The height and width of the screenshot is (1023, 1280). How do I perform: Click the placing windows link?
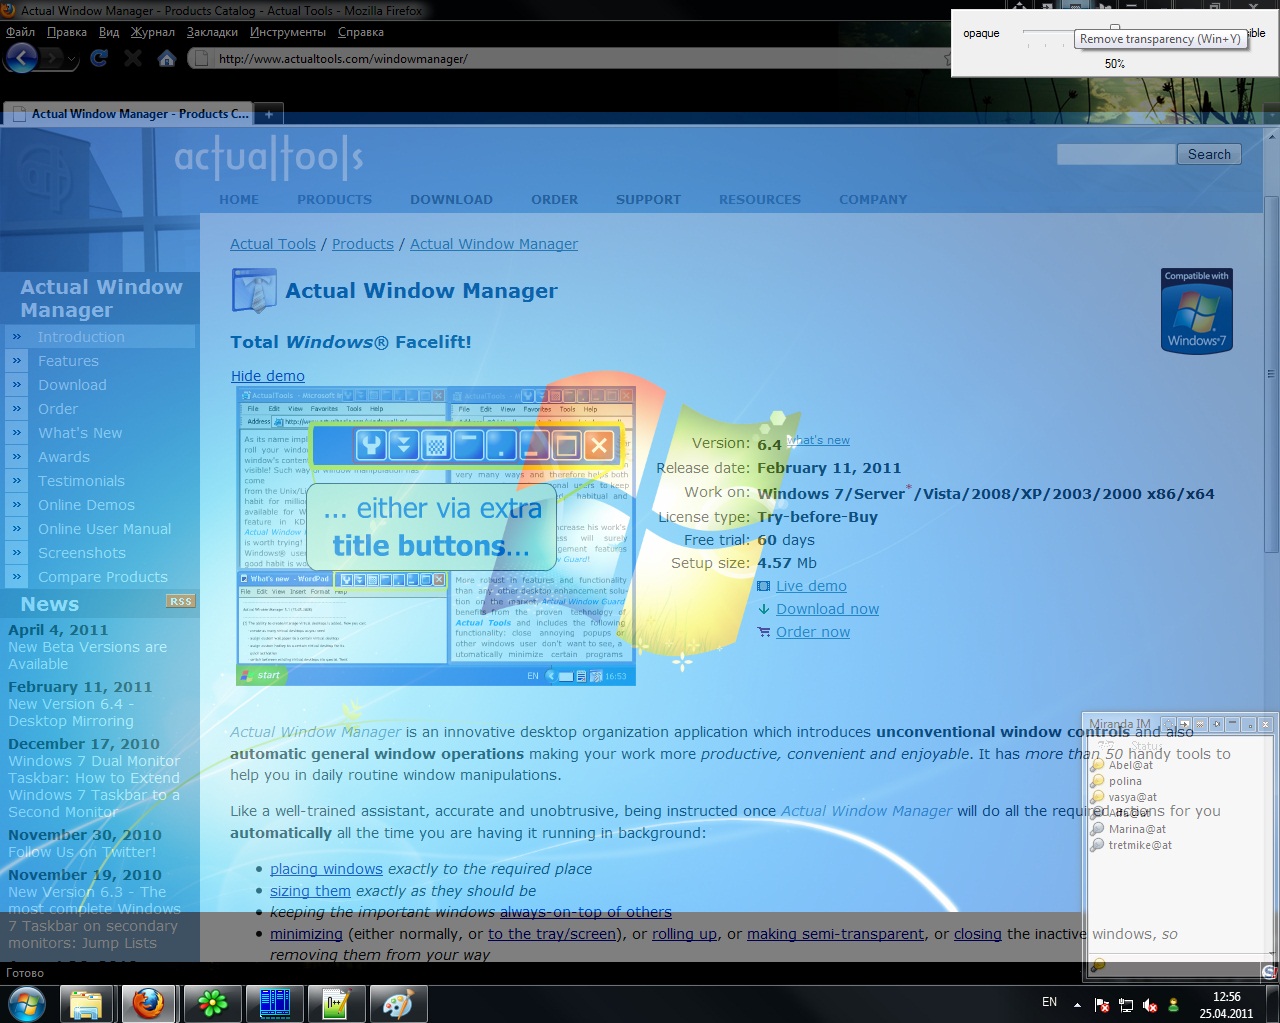pos(326,869)
